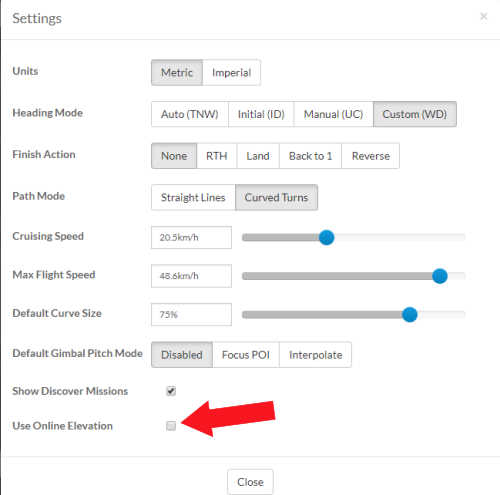This screenshot has width=500, height=495.
Task: Set gimbal pitch mode to Focus POI
Action: [246, 355]
